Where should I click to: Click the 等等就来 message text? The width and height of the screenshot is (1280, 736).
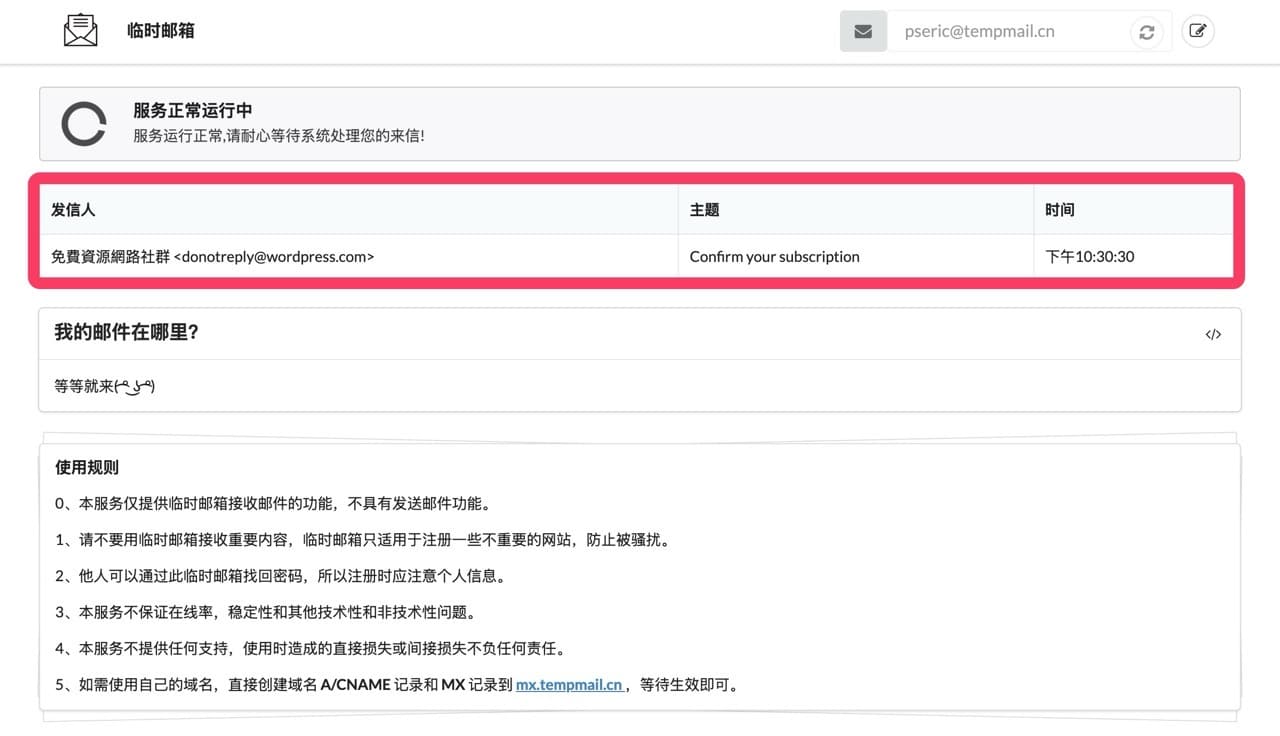[x=105, y=386]
